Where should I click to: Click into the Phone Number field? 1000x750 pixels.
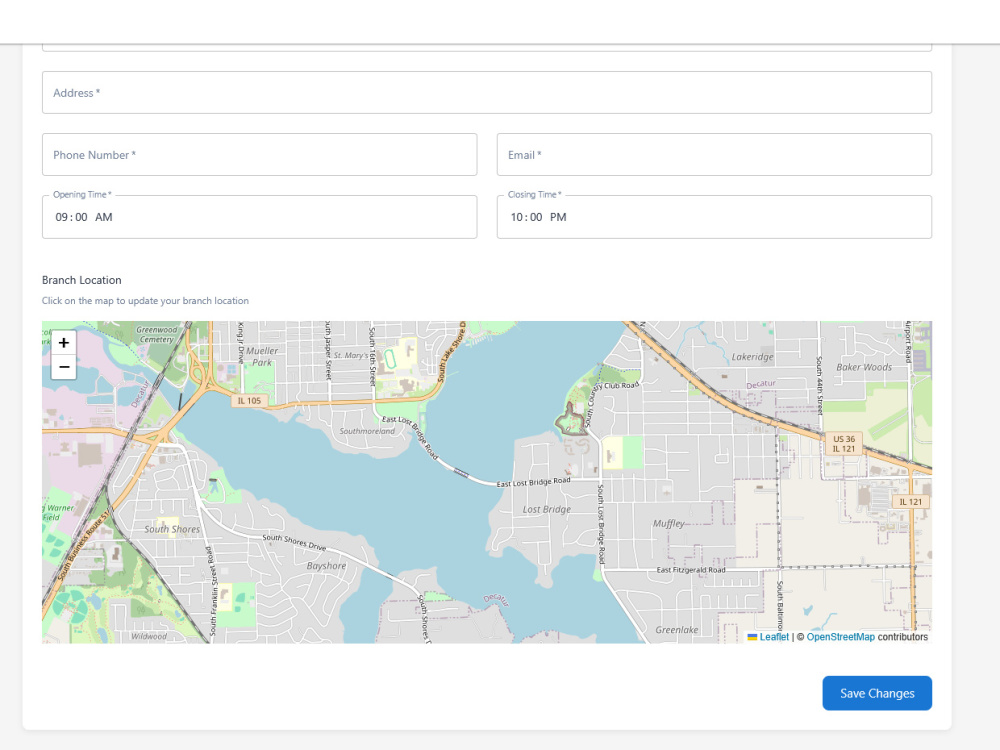260,154
